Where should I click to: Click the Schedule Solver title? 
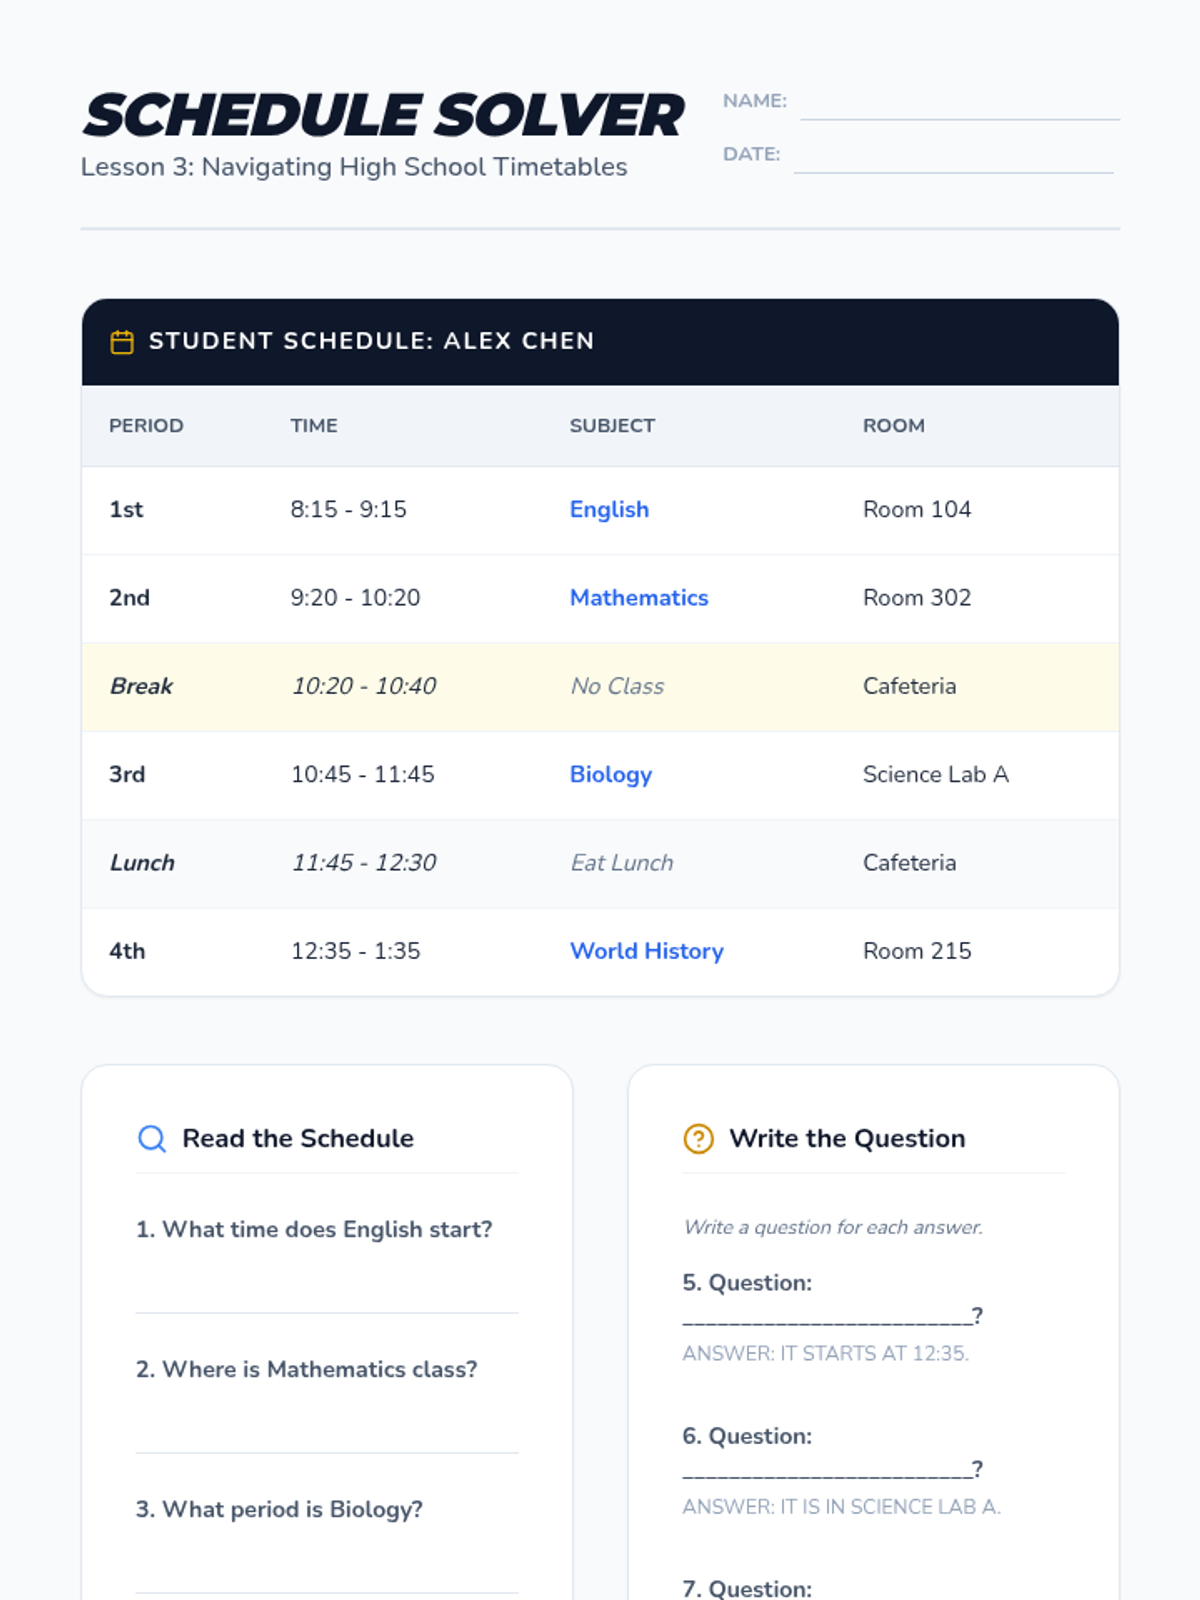(383, 115)
